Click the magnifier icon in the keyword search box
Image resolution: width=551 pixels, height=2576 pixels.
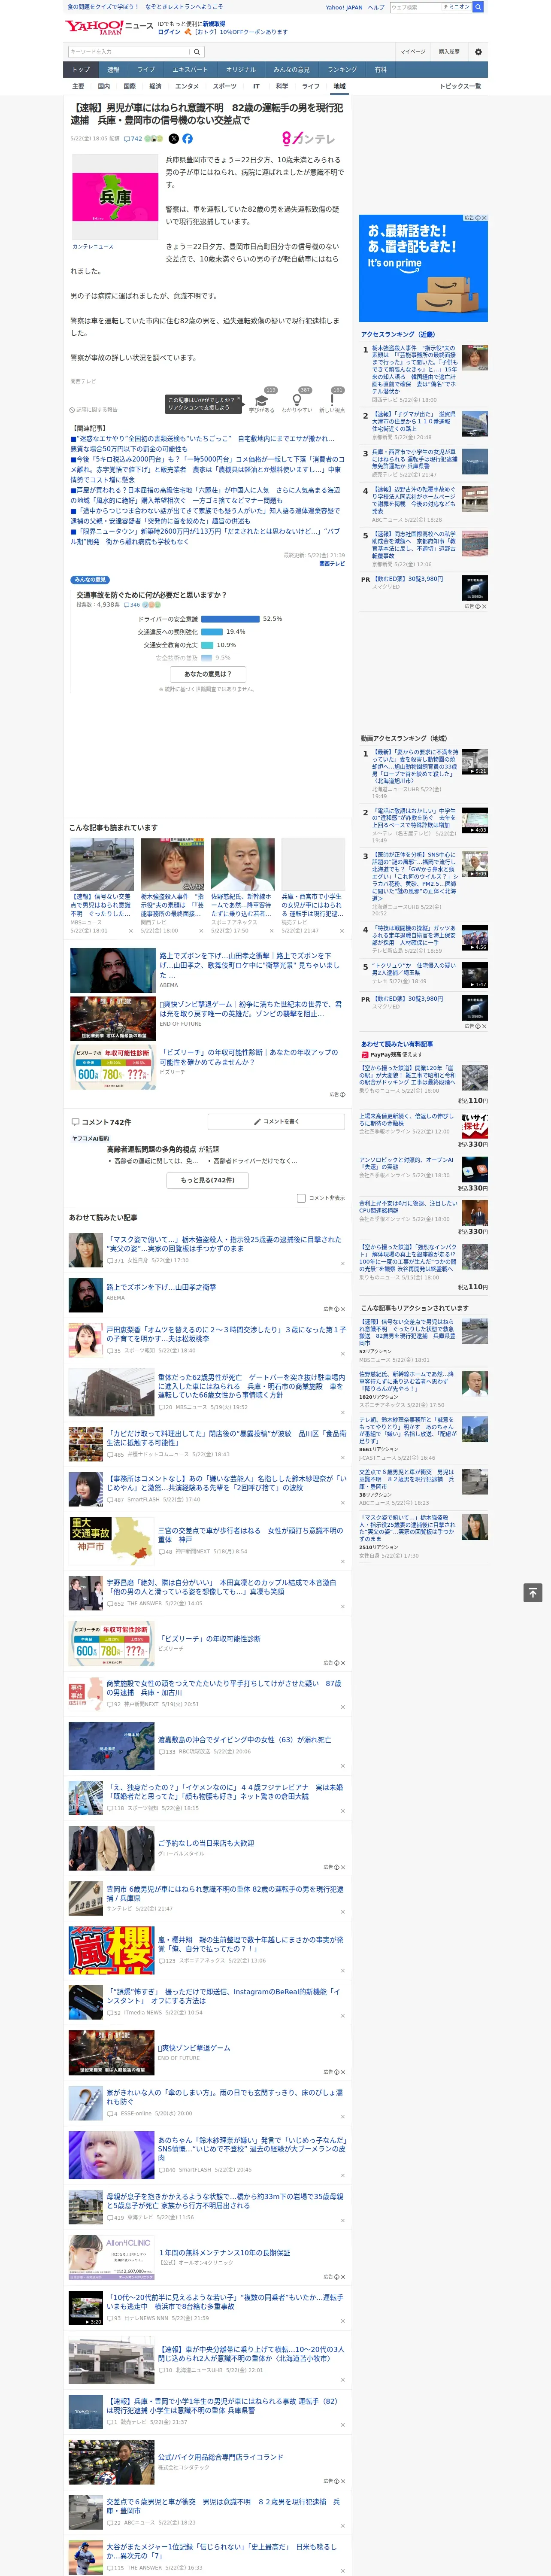(197, 52)
